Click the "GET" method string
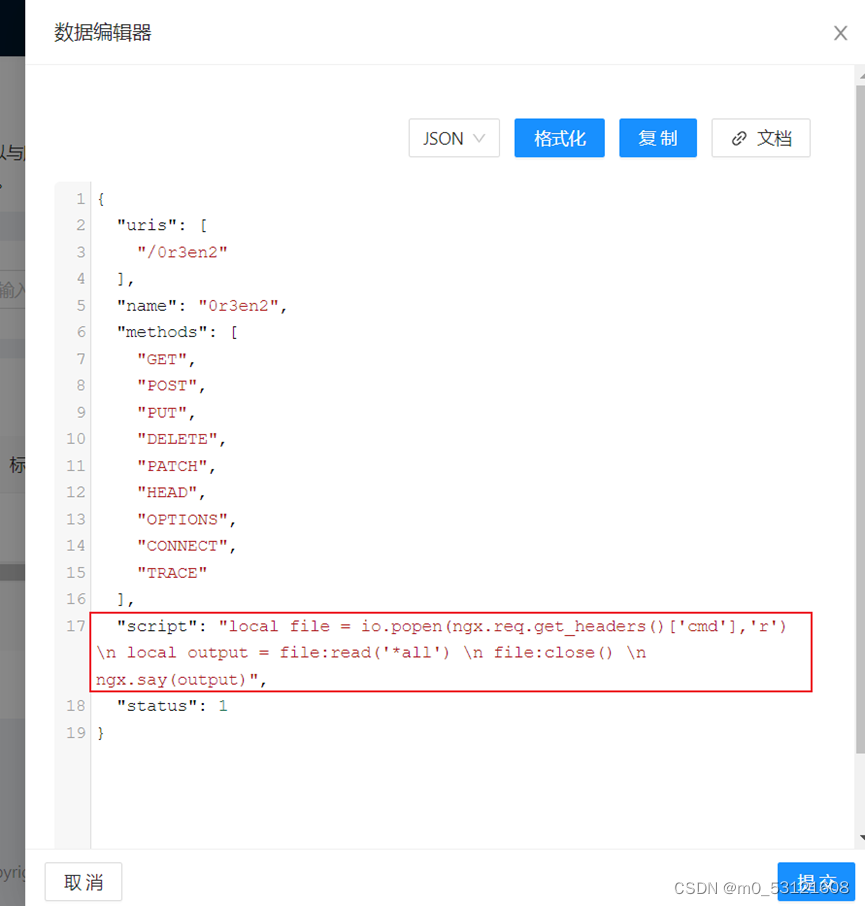The height and width of the screenshot is (906, 865). tap(162, 359)
